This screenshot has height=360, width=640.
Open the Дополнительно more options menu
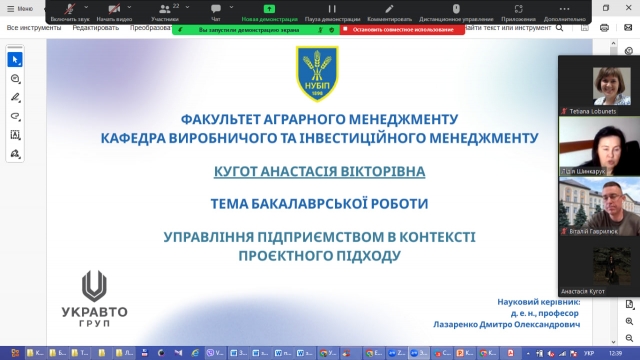(x=564, y=12)
